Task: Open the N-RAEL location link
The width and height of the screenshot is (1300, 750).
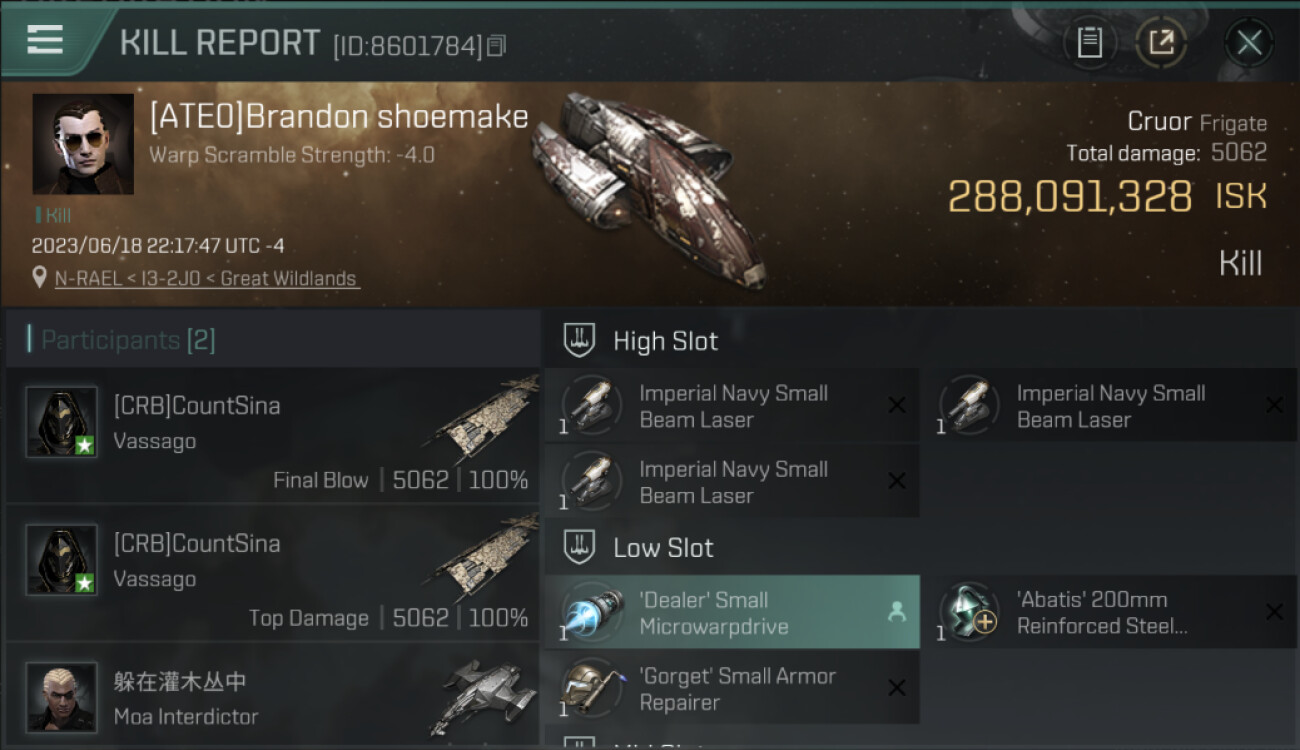Action: 207,279
